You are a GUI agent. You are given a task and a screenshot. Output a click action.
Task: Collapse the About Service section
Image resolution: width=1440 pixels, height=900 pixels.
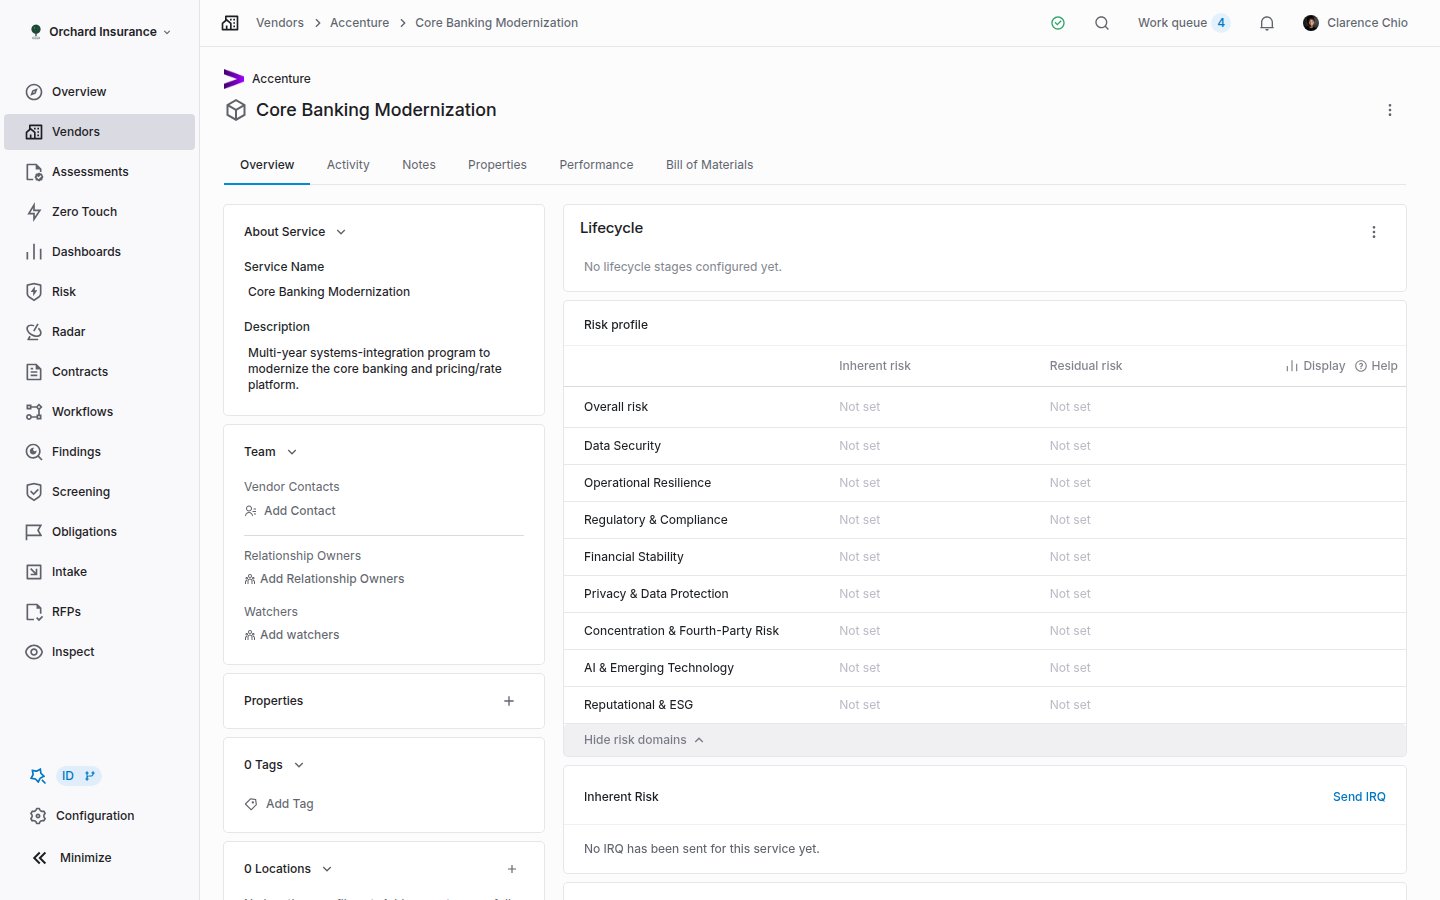click(341, 232)
